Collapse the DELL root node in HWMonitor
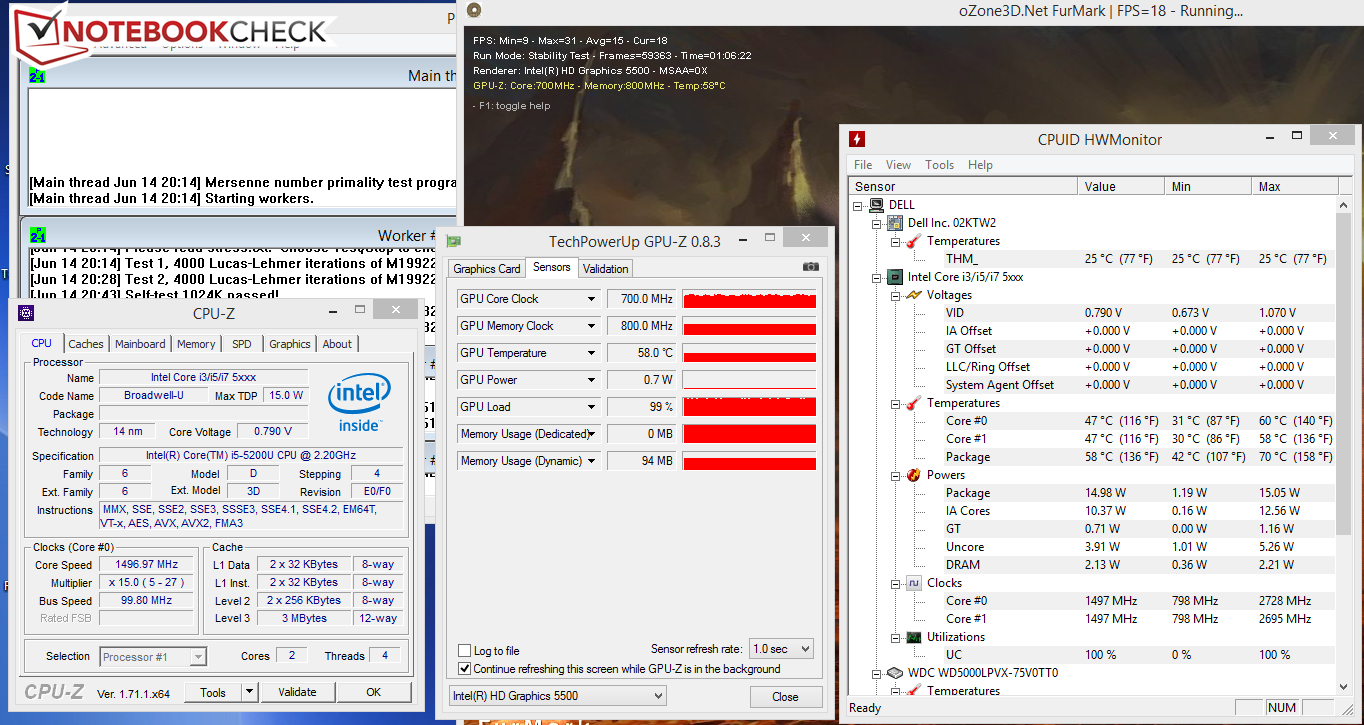The height and width of the screenshot is (725, 1364). coord(858,205)
